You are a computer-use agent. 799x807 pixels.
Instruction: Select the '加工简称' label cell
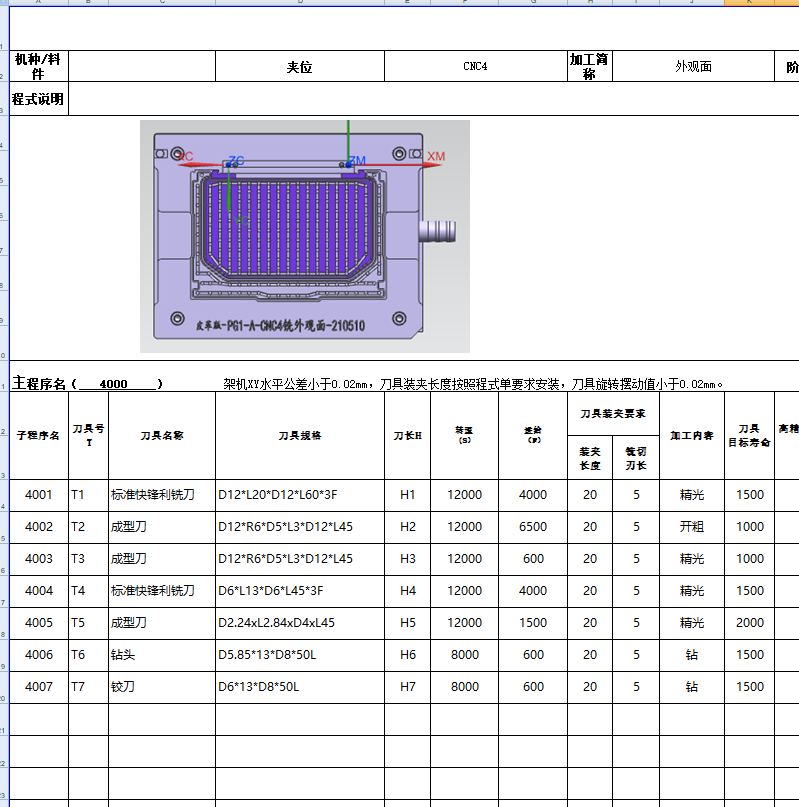coord(590,66)
